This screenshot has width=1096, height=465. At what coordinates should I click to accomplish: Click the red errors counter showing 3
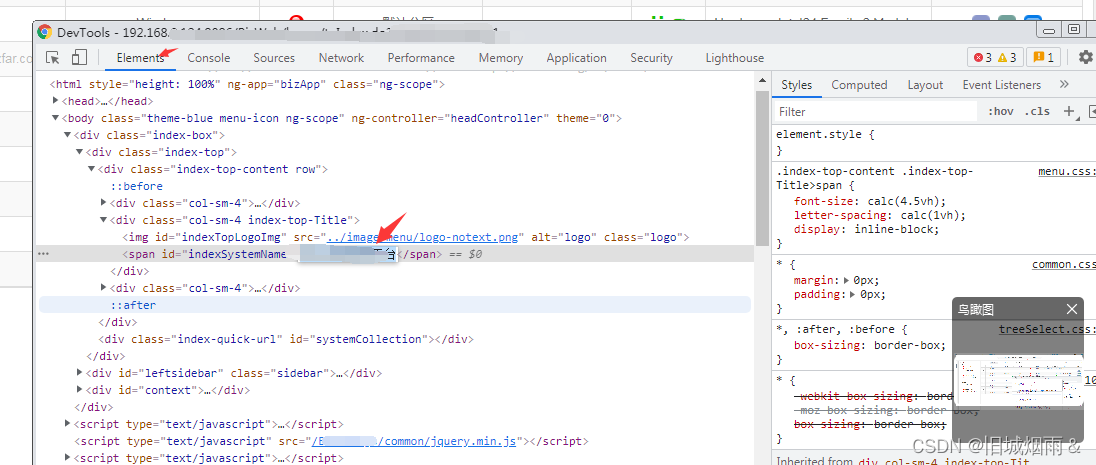(982, 58)
